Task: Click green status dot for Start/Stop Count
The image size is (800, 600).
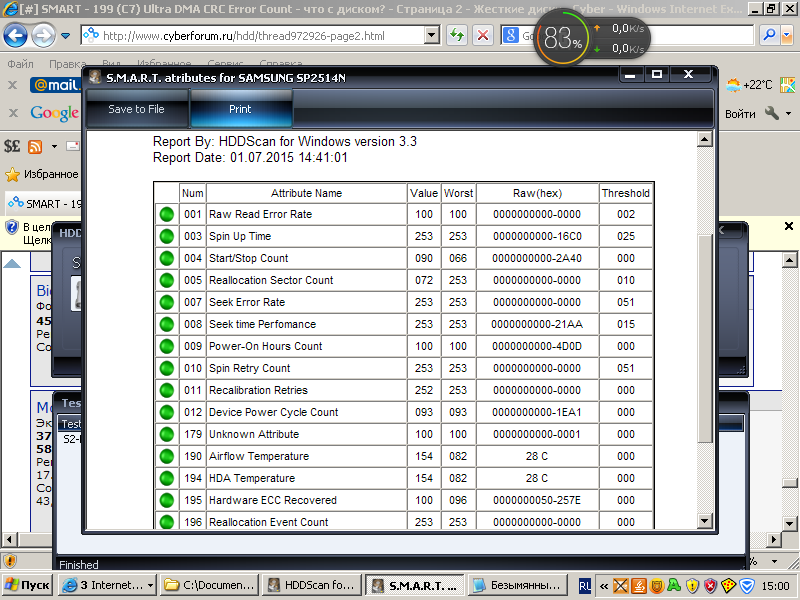Action: click(x=167, y=258)
